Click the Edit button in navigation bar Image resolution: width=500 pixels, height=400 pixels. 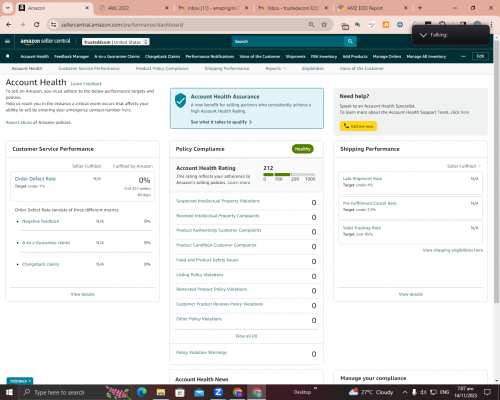tap(480, 56)
